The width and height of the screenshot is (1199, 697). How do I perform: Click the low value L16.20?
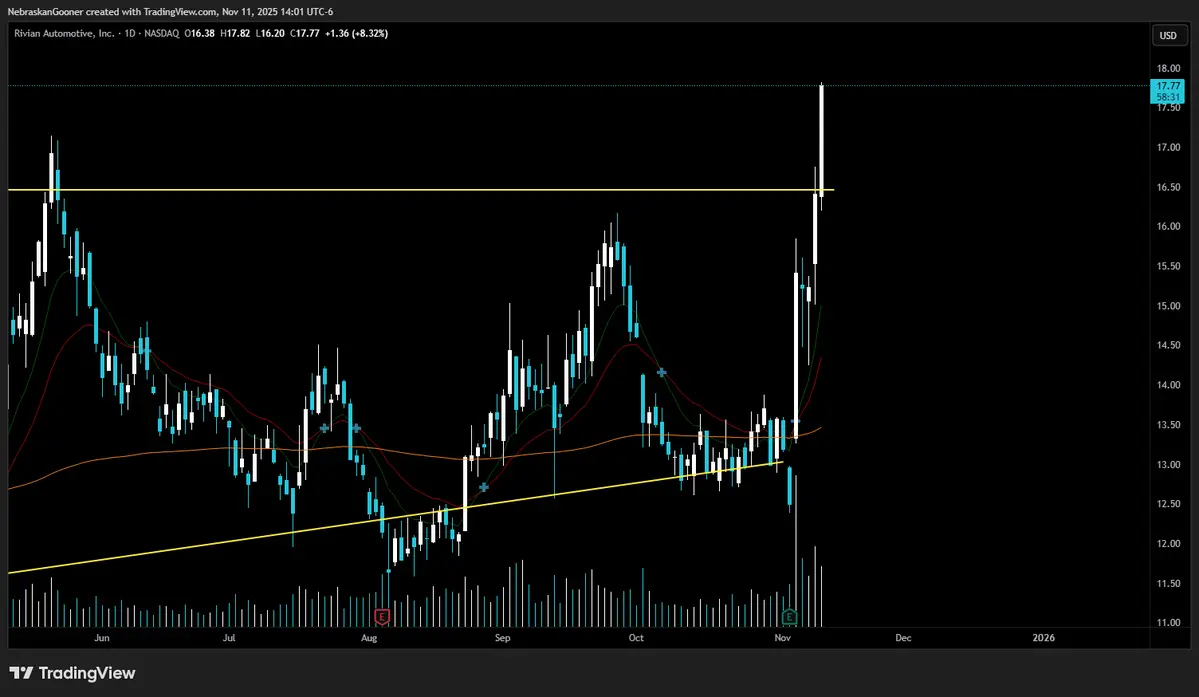click(270, 34)
